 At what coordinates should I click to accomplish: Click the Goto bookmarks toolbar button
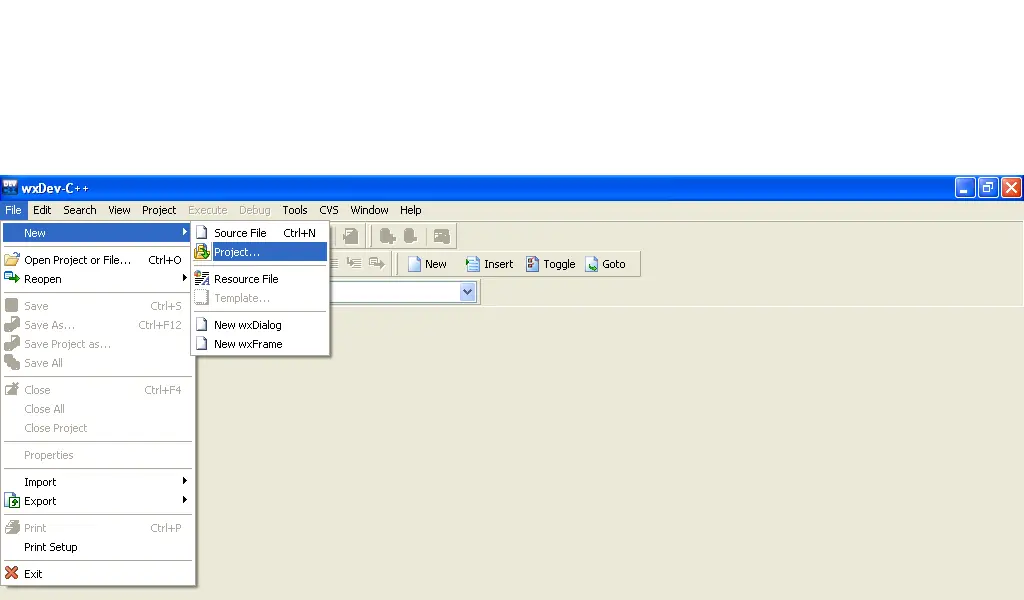[605, 264]
